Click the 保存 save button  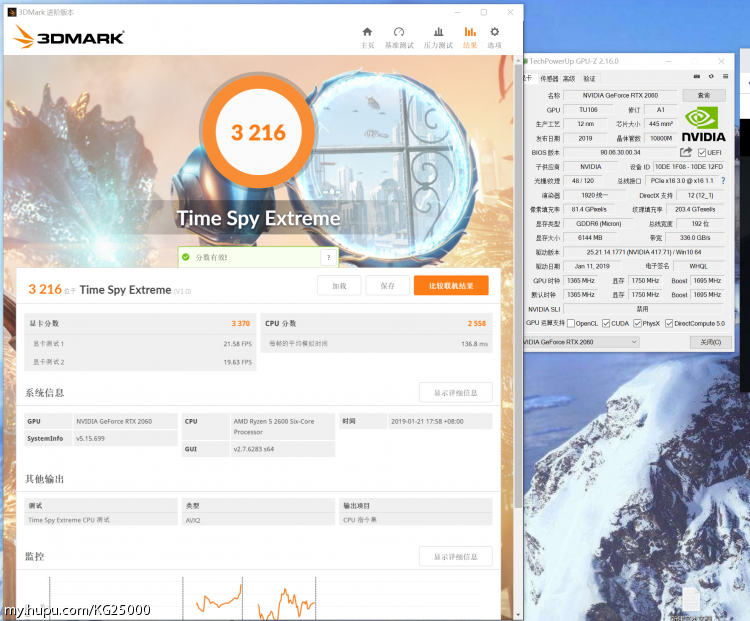point(387,286)
